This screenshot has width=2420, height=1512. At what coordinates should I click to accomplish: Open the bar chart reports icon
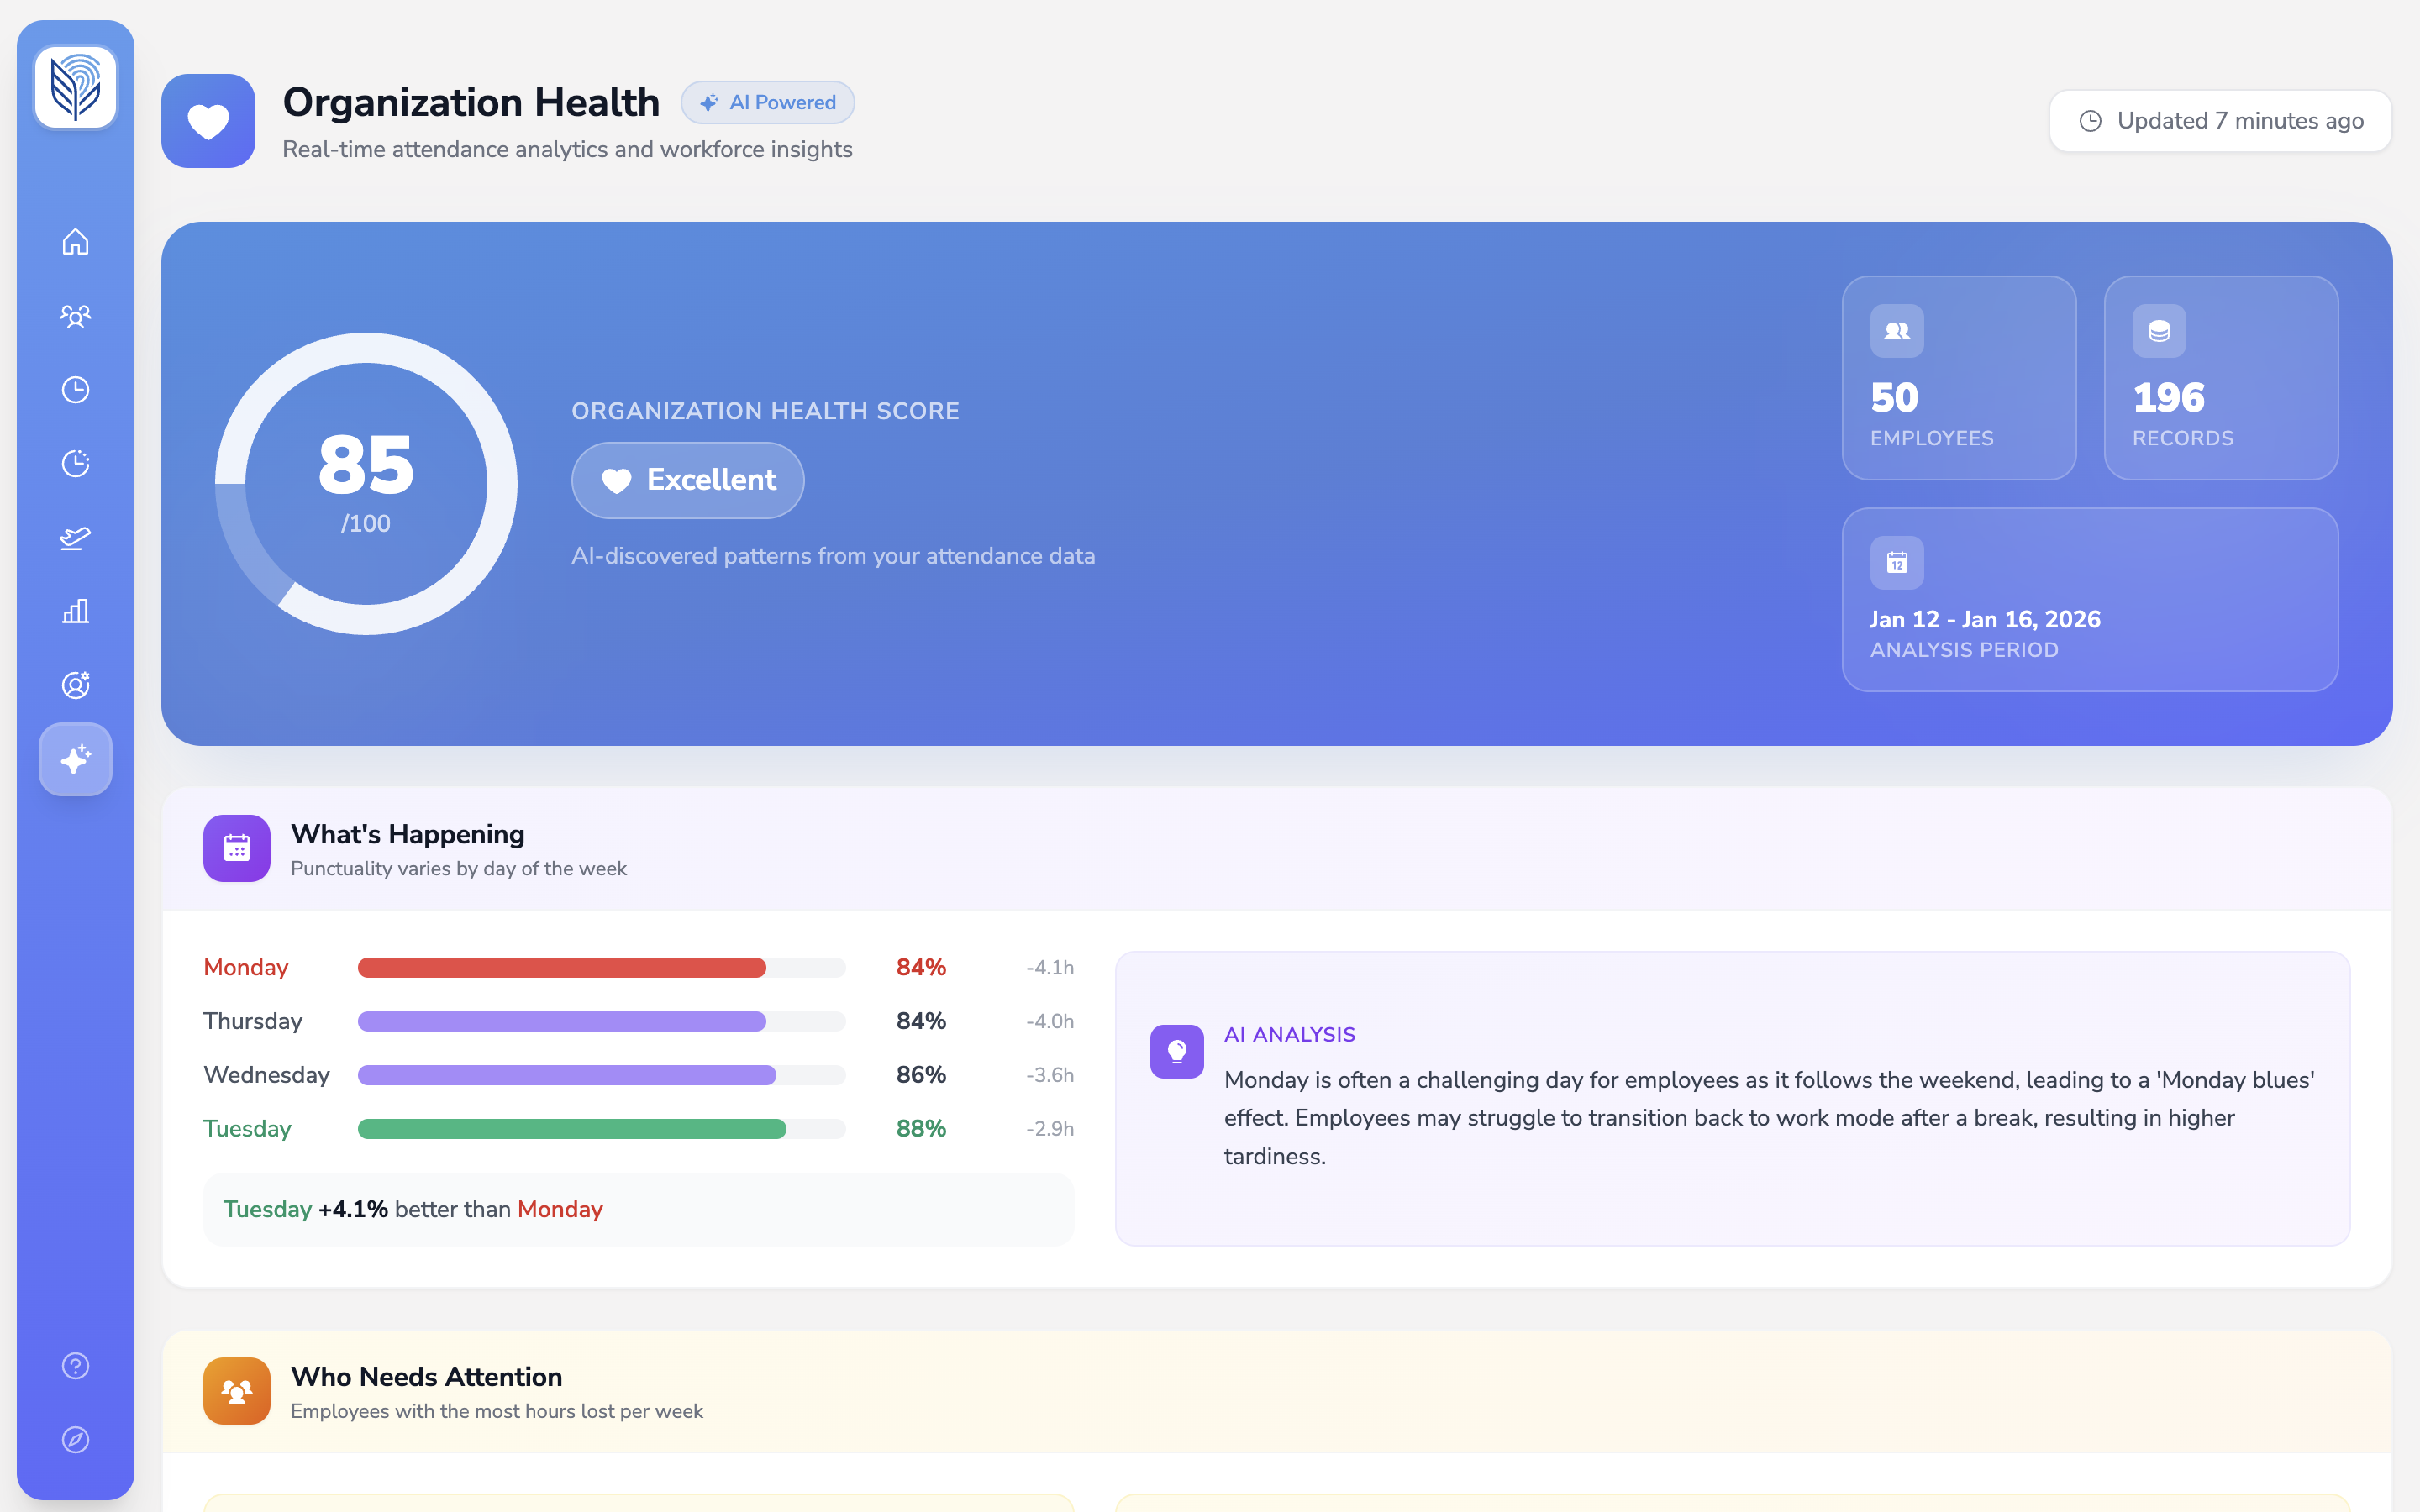coord(76,611)
